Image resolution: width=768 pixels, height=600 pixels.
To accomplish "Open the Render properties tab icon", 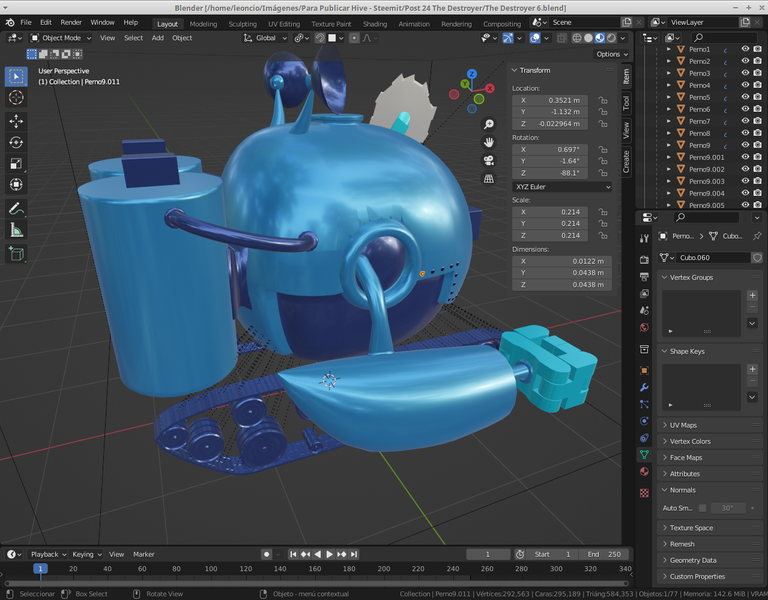I will [x=644, y=260].
